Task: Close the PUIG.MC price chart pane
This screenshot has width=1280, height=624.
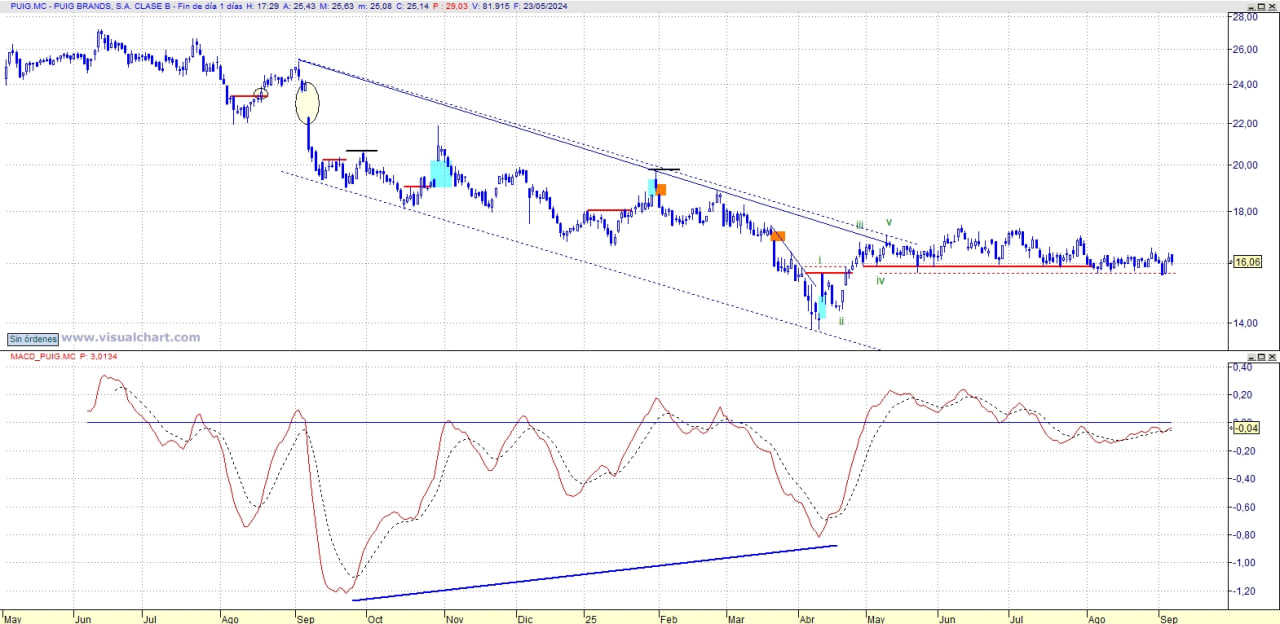Action: tap(1272, 6)
